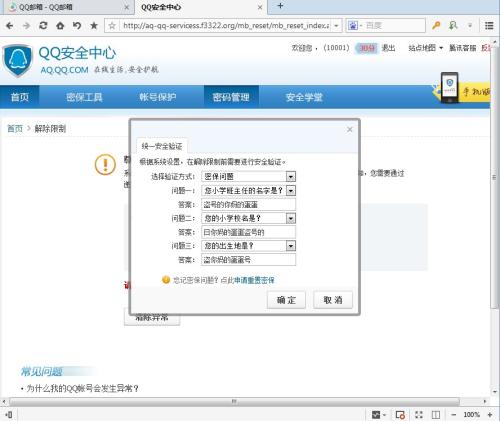The image size is (500, 421).
Task: Click the 确定 confirm button
Action: (x=286, y=300)
